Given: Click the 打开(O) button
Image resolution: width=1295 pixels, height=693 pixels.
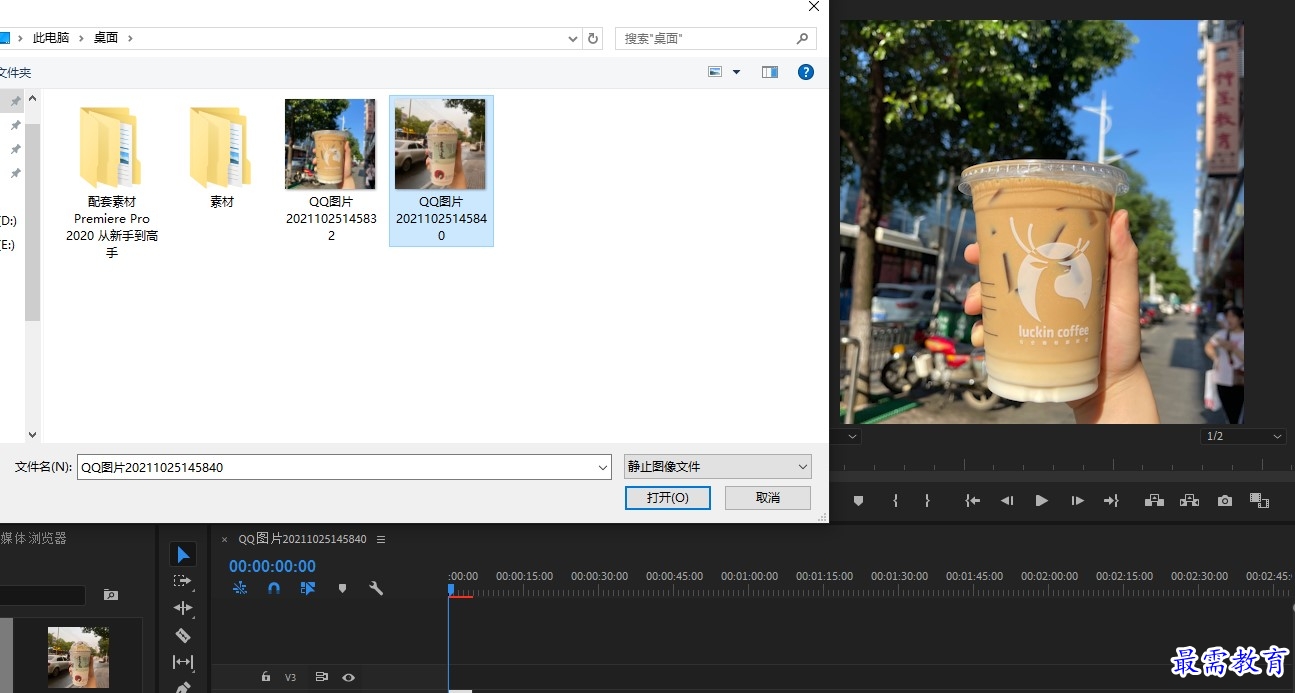Looking at the screenshot, I should click(667, 497).
